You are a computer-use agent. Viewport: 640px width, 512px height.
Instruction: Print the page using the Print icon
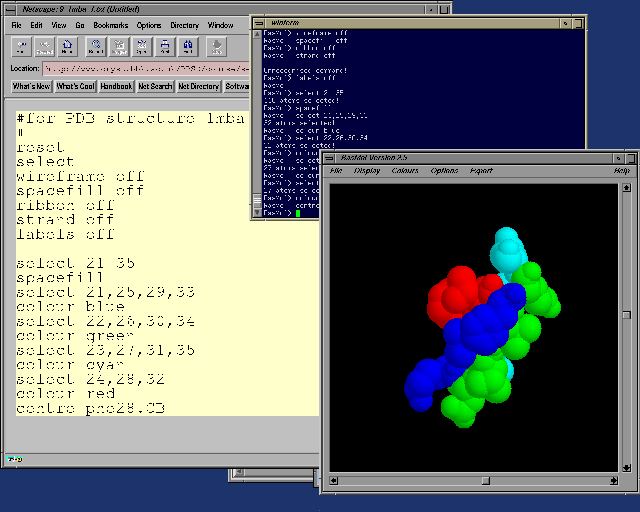[166, 46]
